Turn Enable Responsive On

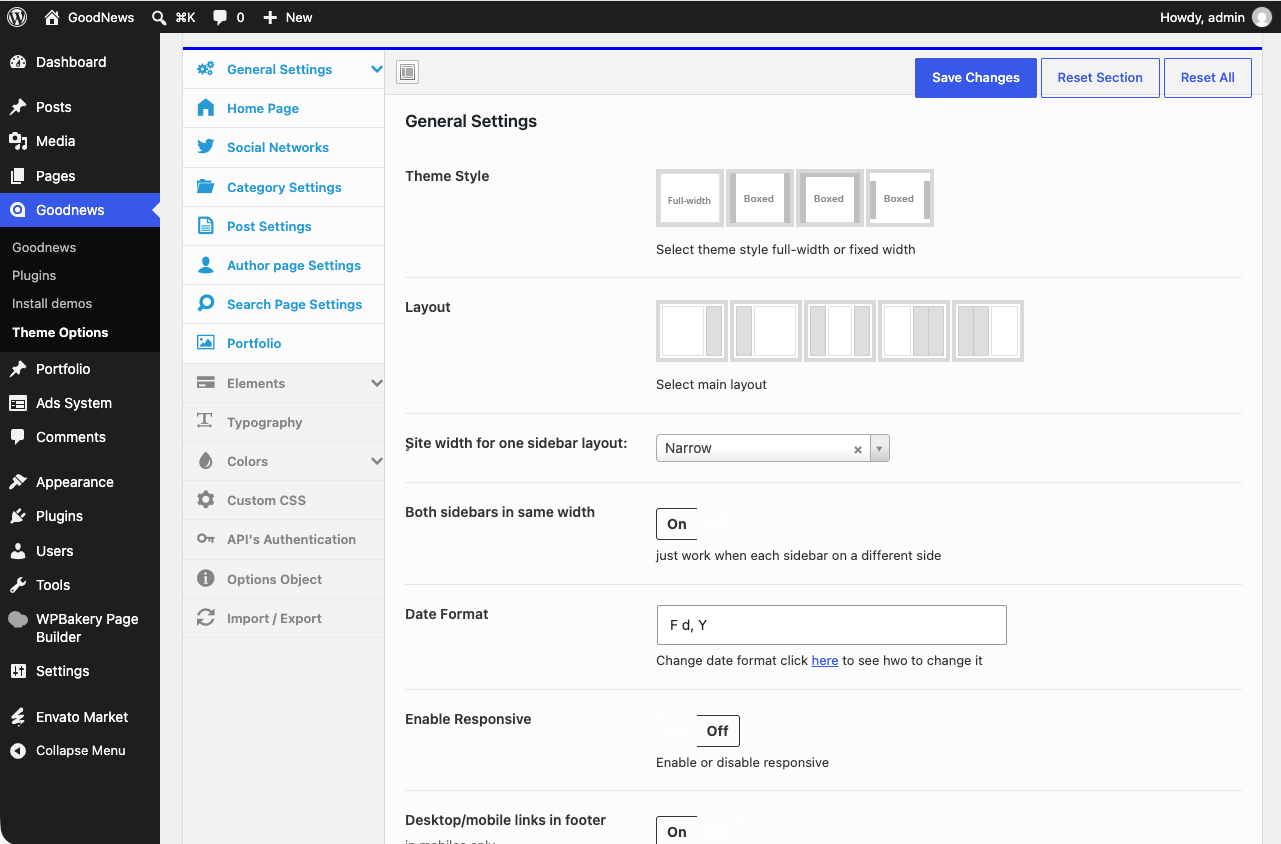677,731
